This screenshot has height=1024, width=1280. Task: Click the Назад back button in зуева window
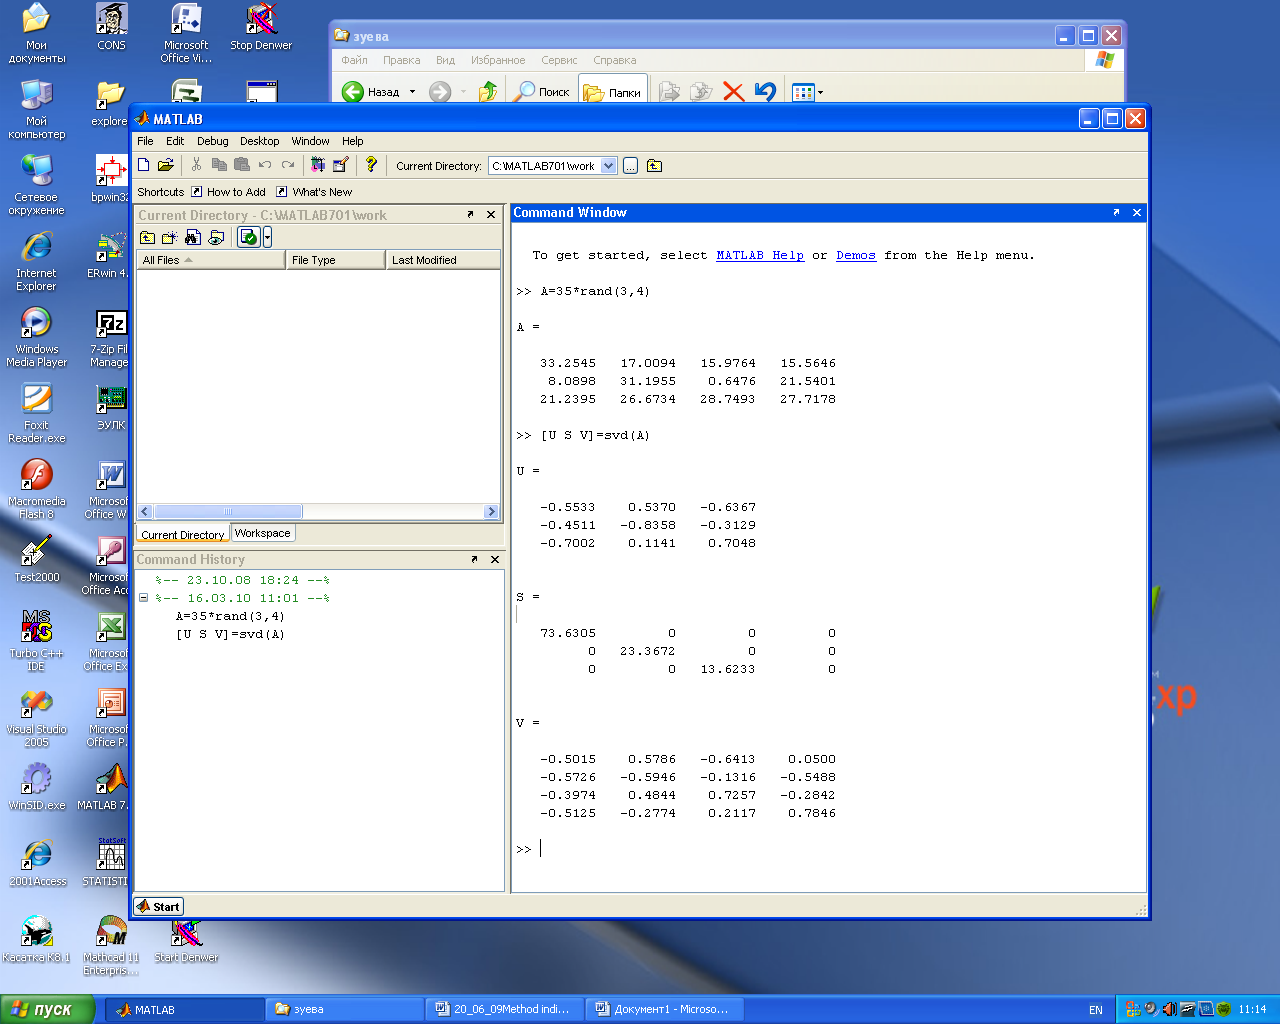point(372,92)
